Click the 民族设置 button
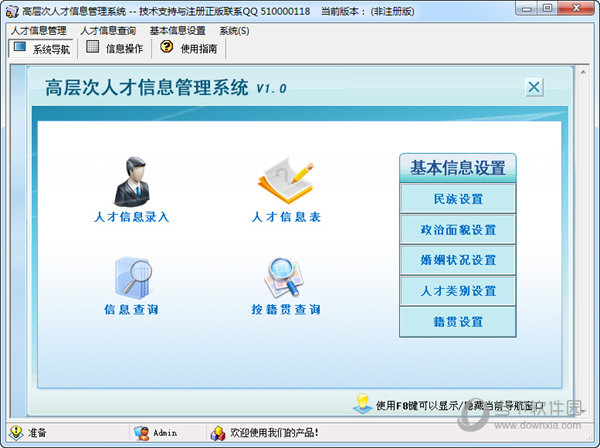Screen dimensions: 600x448 (458, 199)
